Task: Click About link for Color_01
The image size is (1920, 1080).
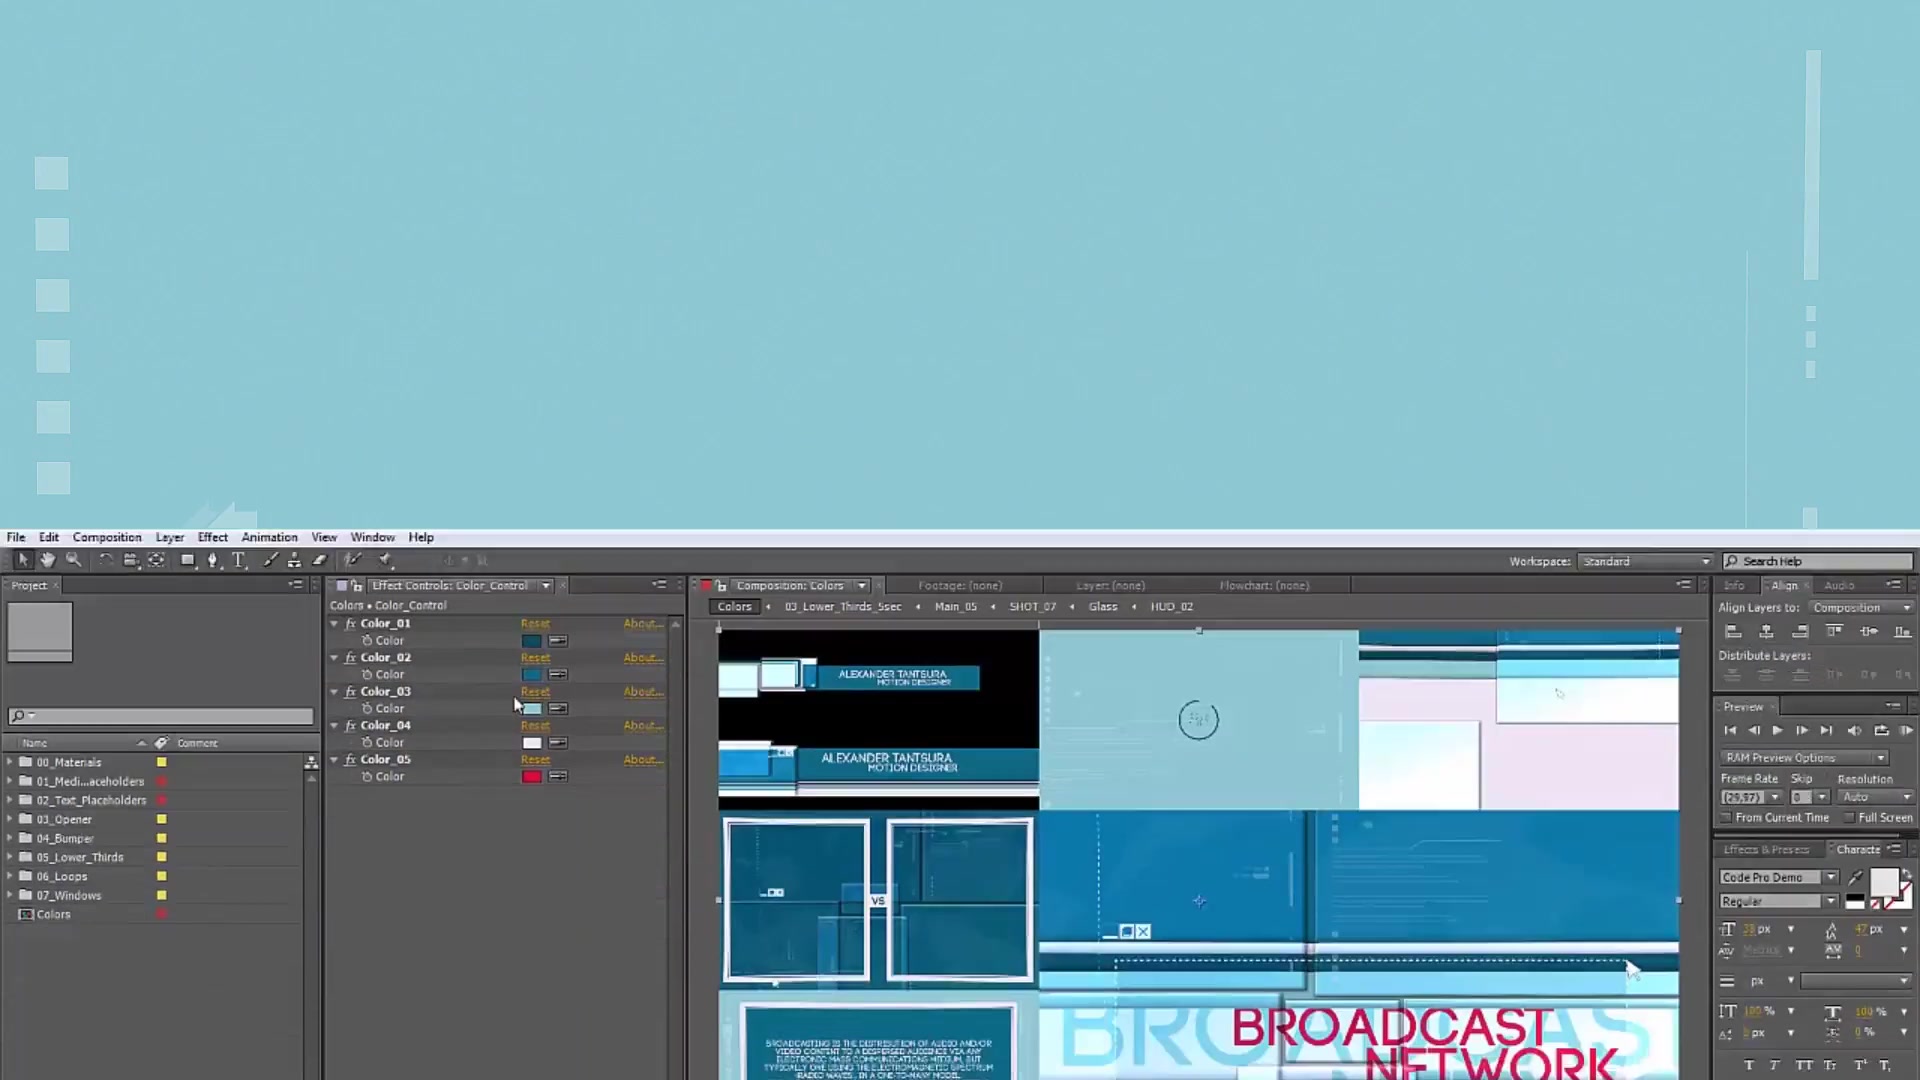Action: (642, 624)
